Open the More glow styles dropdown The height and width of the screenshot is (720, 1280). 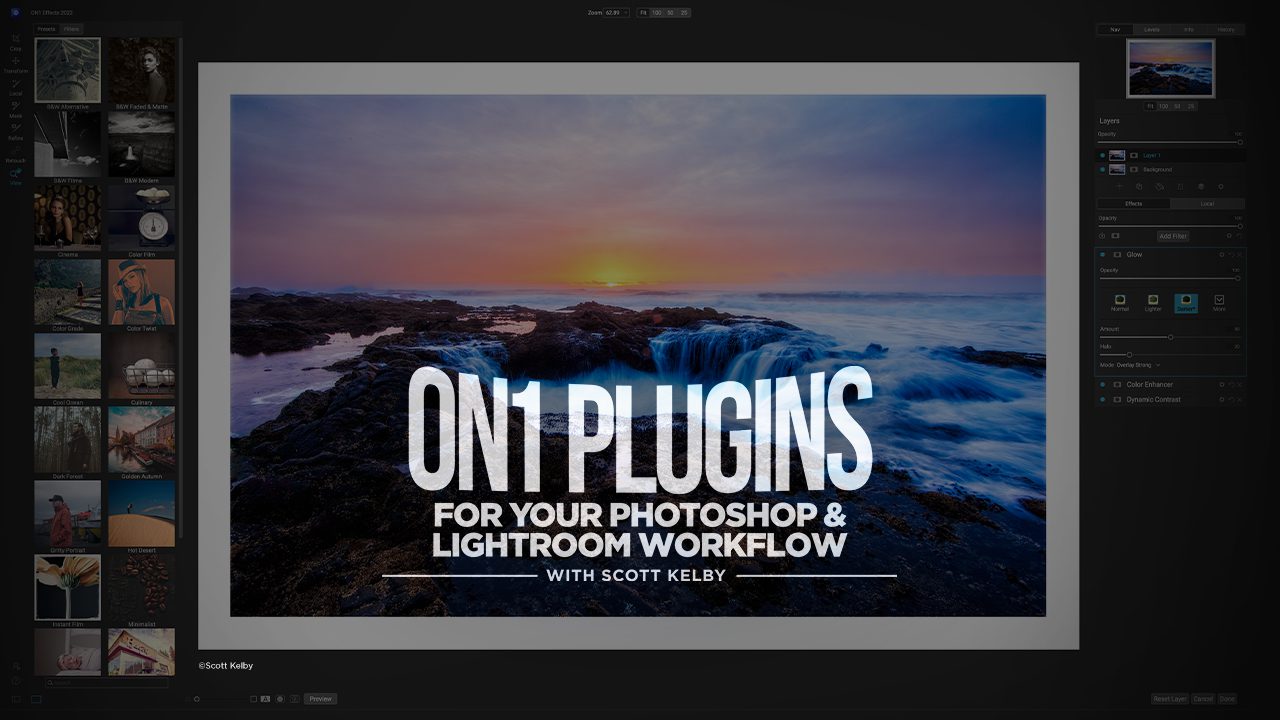point(1218,301)
